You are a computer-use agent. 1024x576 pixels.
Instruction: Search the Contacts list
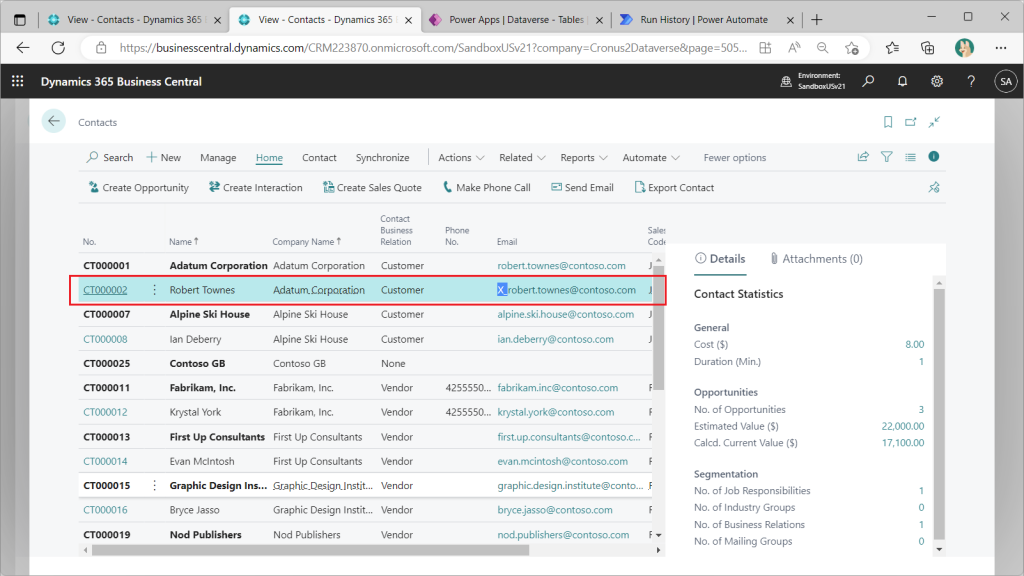(109, 157)
